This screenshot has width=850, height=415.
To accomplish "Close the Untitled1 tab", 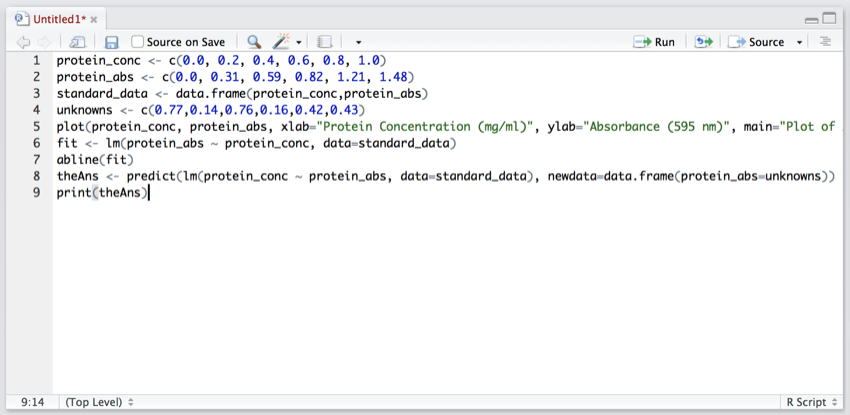I will click(95, 19).
